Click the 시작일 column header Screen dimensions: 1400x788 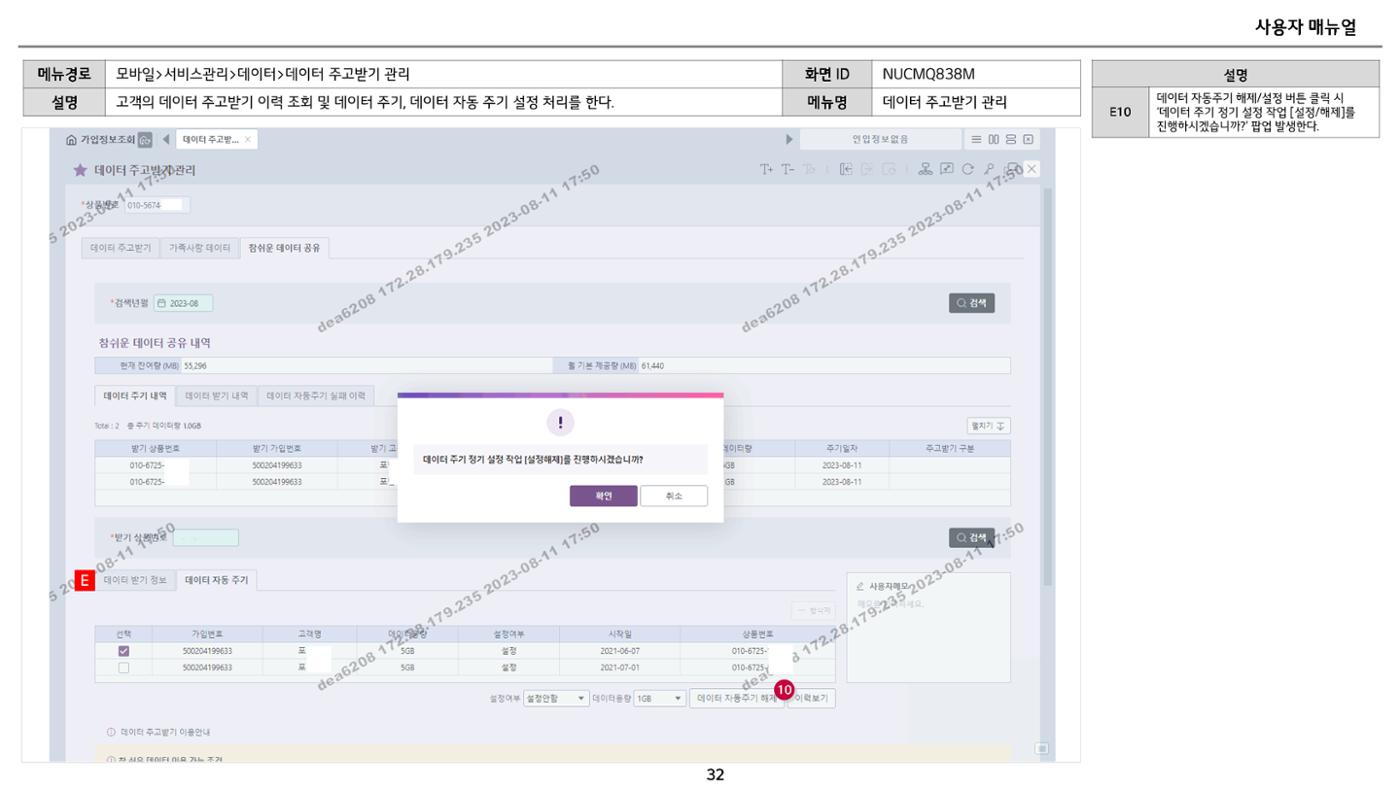pos(620,633)
